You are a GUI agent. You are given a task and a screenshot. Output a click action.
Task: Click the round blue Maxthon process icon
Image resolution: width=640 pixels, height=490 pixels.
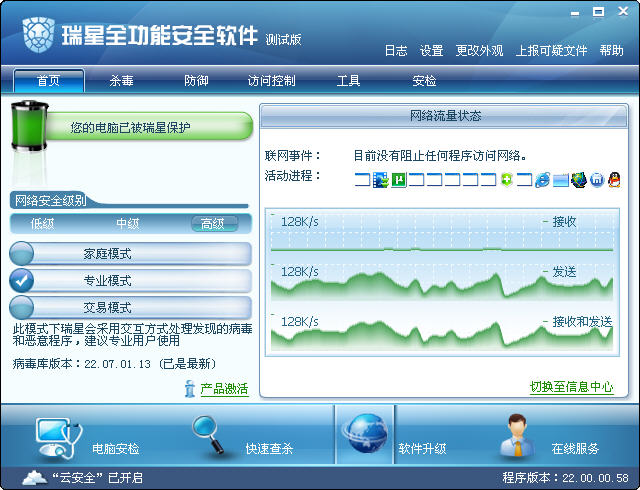pyautogui.click(x=597, y=180)
